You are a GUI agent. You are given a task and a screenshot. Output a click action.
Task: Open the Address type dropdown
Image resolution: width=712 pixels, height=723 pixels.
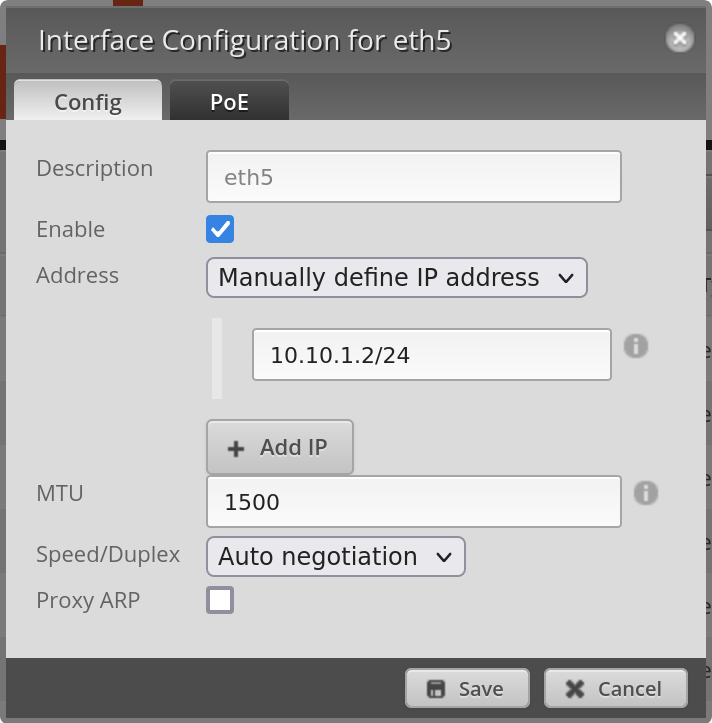point(396,278)
